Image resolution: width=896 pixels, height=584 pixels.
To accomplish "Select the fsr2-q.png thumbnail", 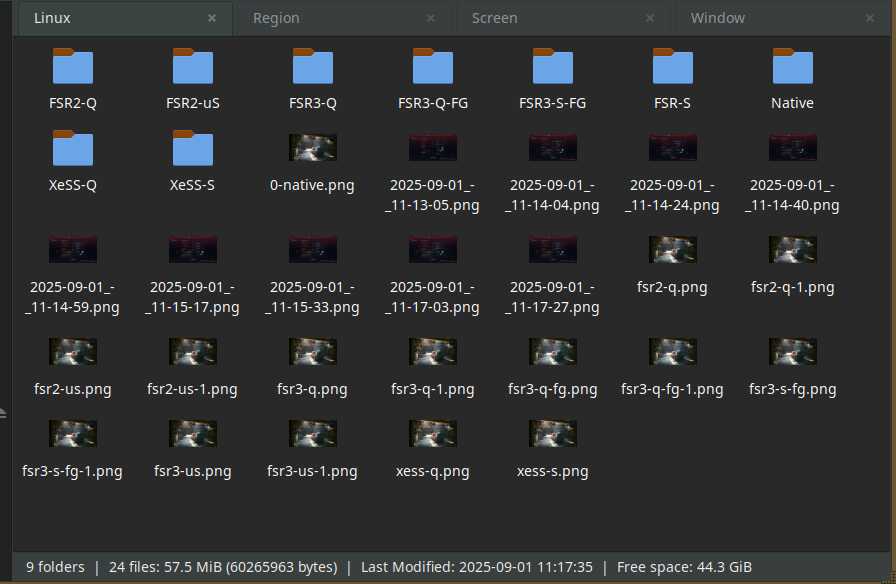I will tap(673, 249).
